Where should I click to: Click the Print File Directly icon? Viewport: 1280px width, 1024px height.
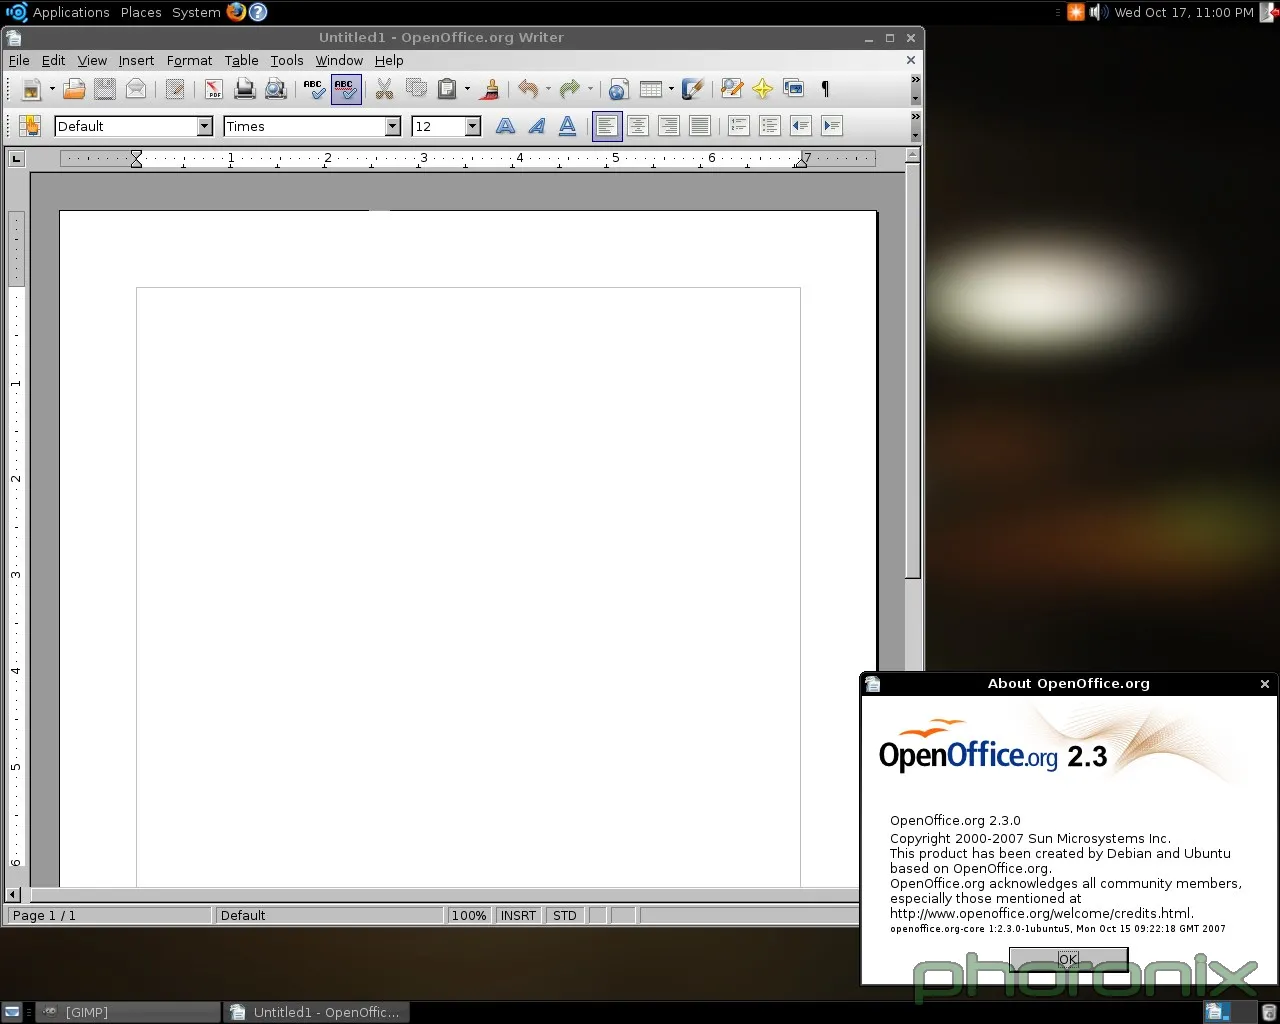245,89
